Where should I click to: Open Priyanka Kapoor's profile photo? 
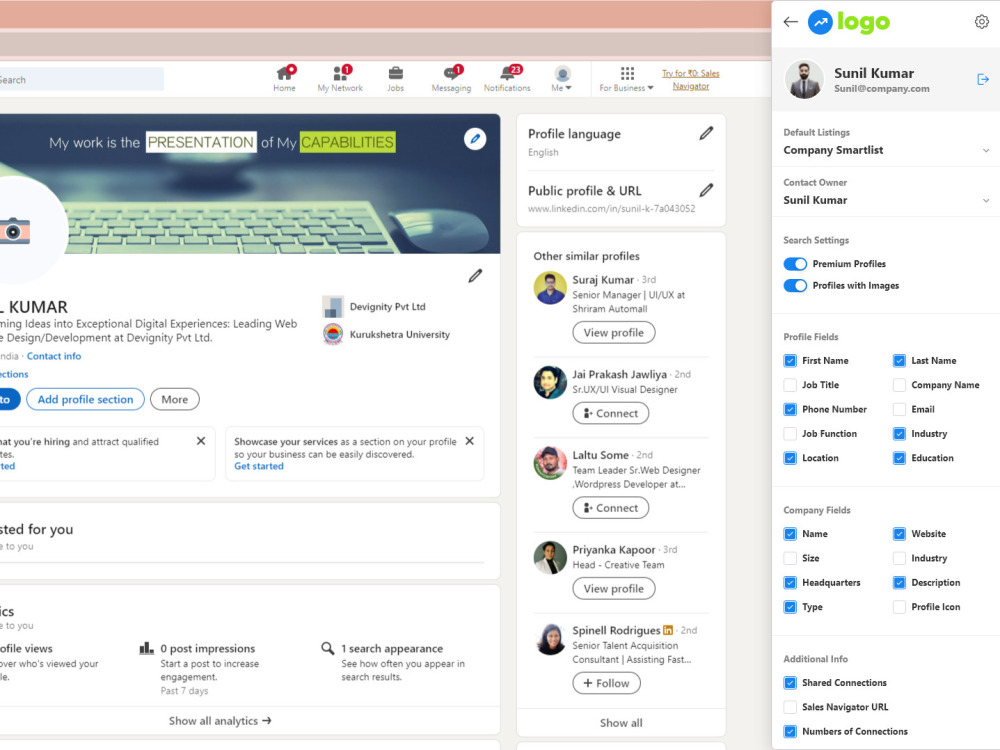550,557
